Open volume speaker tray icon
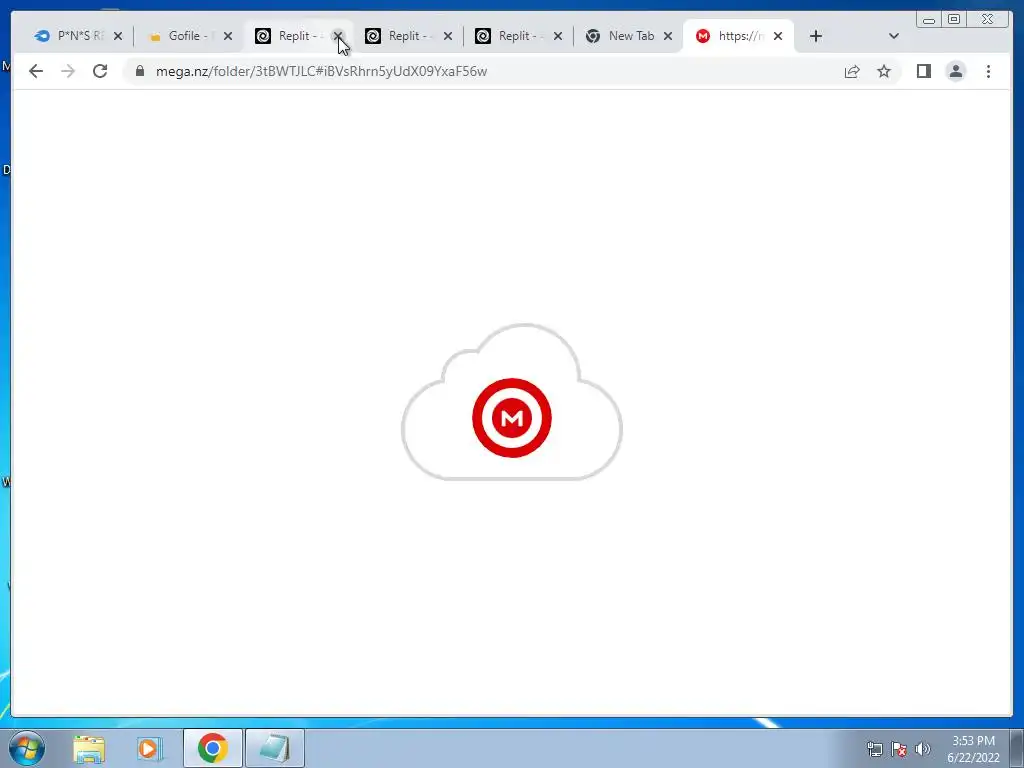 click(922, 749)
